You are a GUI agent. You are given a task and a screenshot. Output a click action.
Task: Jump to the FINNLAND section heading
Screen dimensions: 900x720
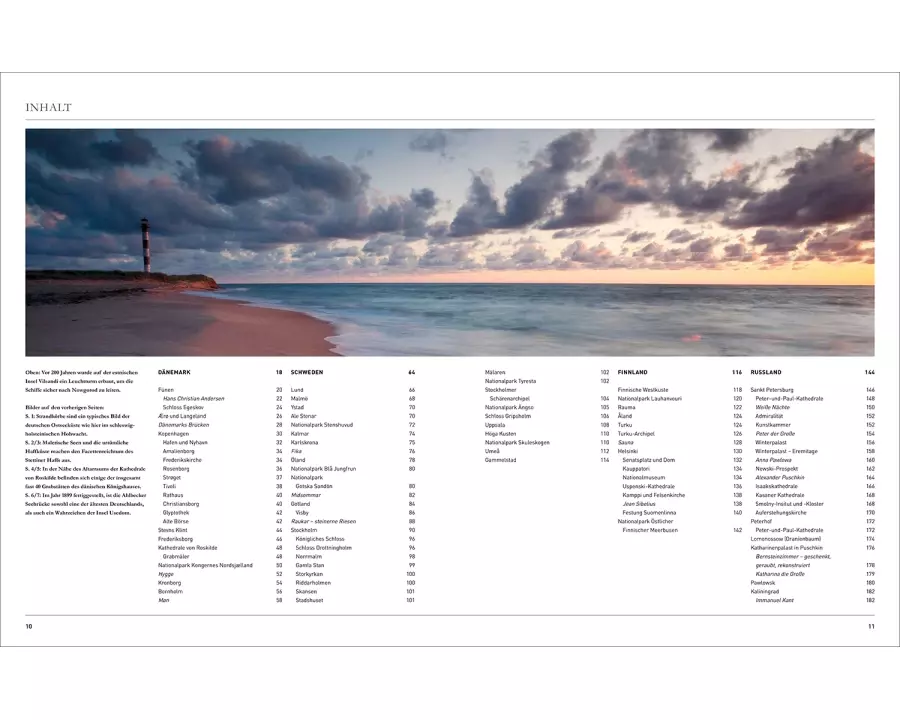[633, 372]
